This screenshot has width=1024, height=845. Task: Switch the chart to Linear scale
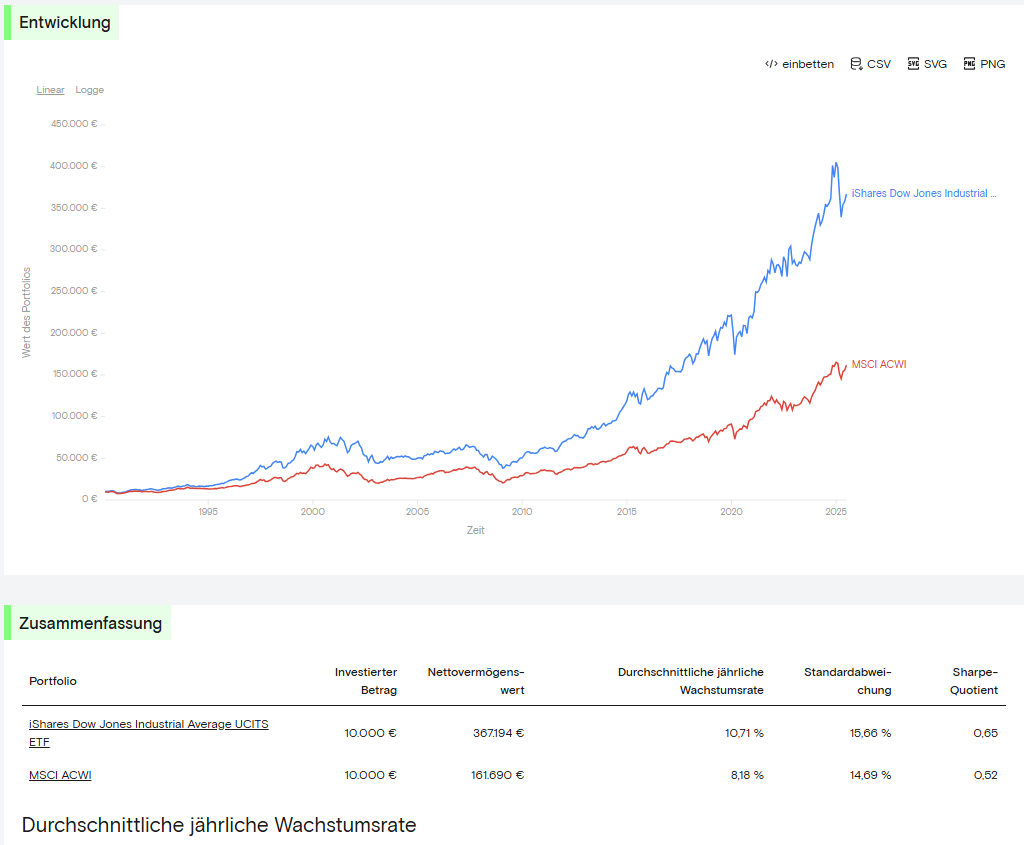(50, 90)
